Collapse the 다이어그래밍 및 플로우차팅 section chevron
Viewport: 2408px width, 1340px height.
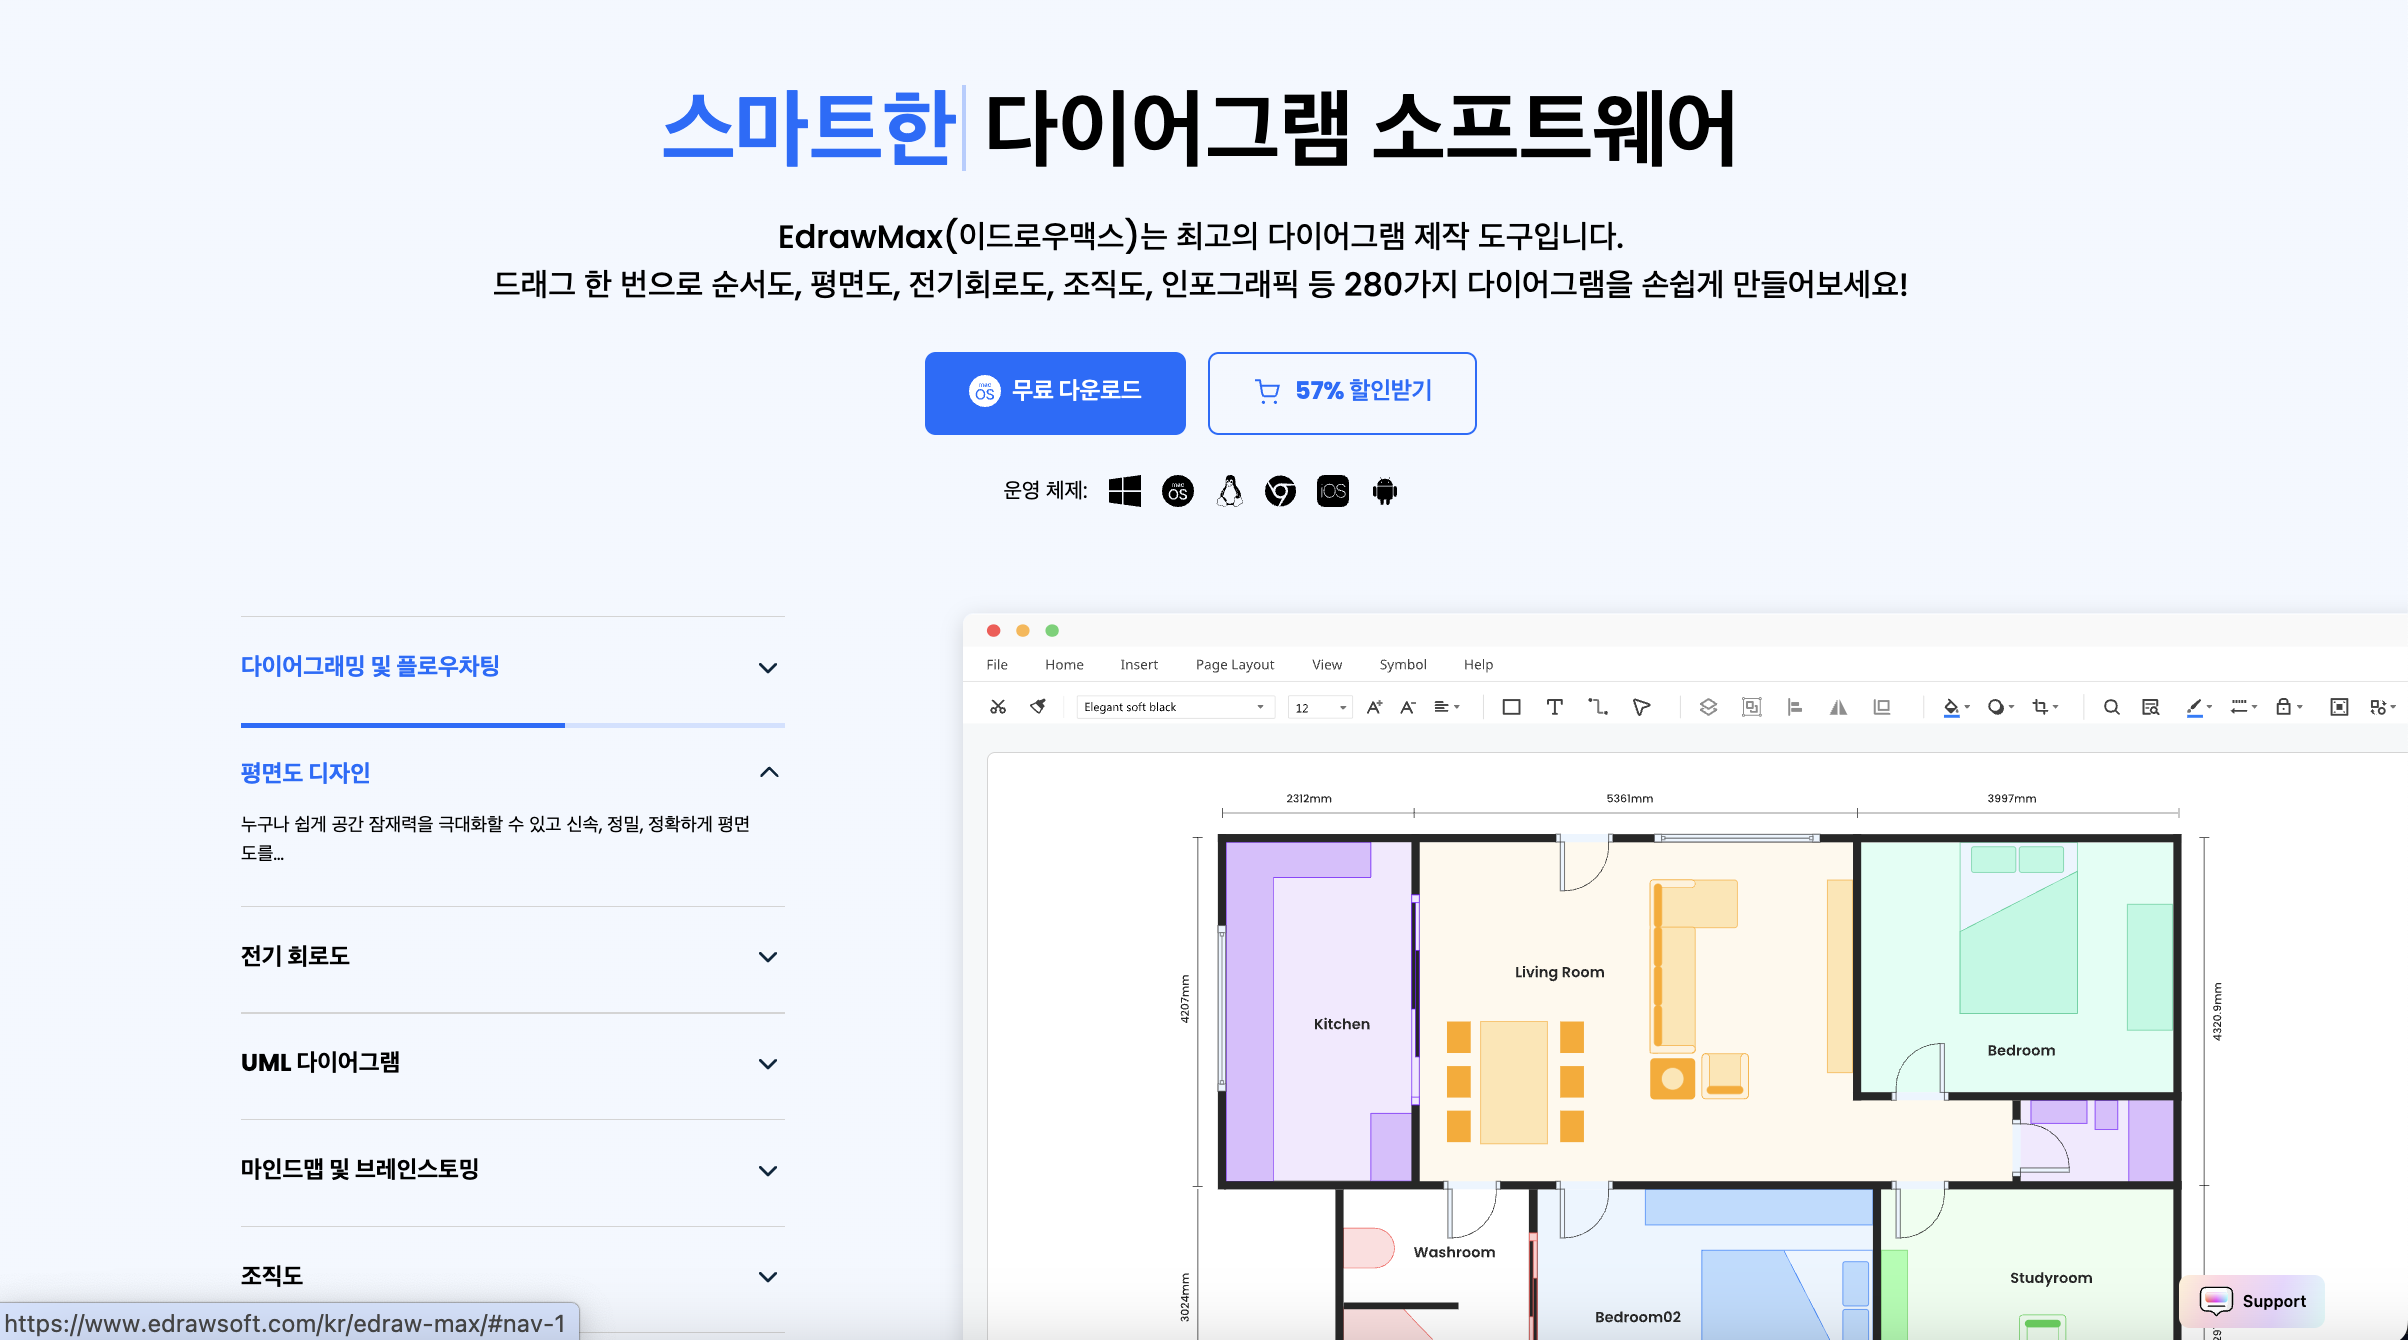coord(768,668)
